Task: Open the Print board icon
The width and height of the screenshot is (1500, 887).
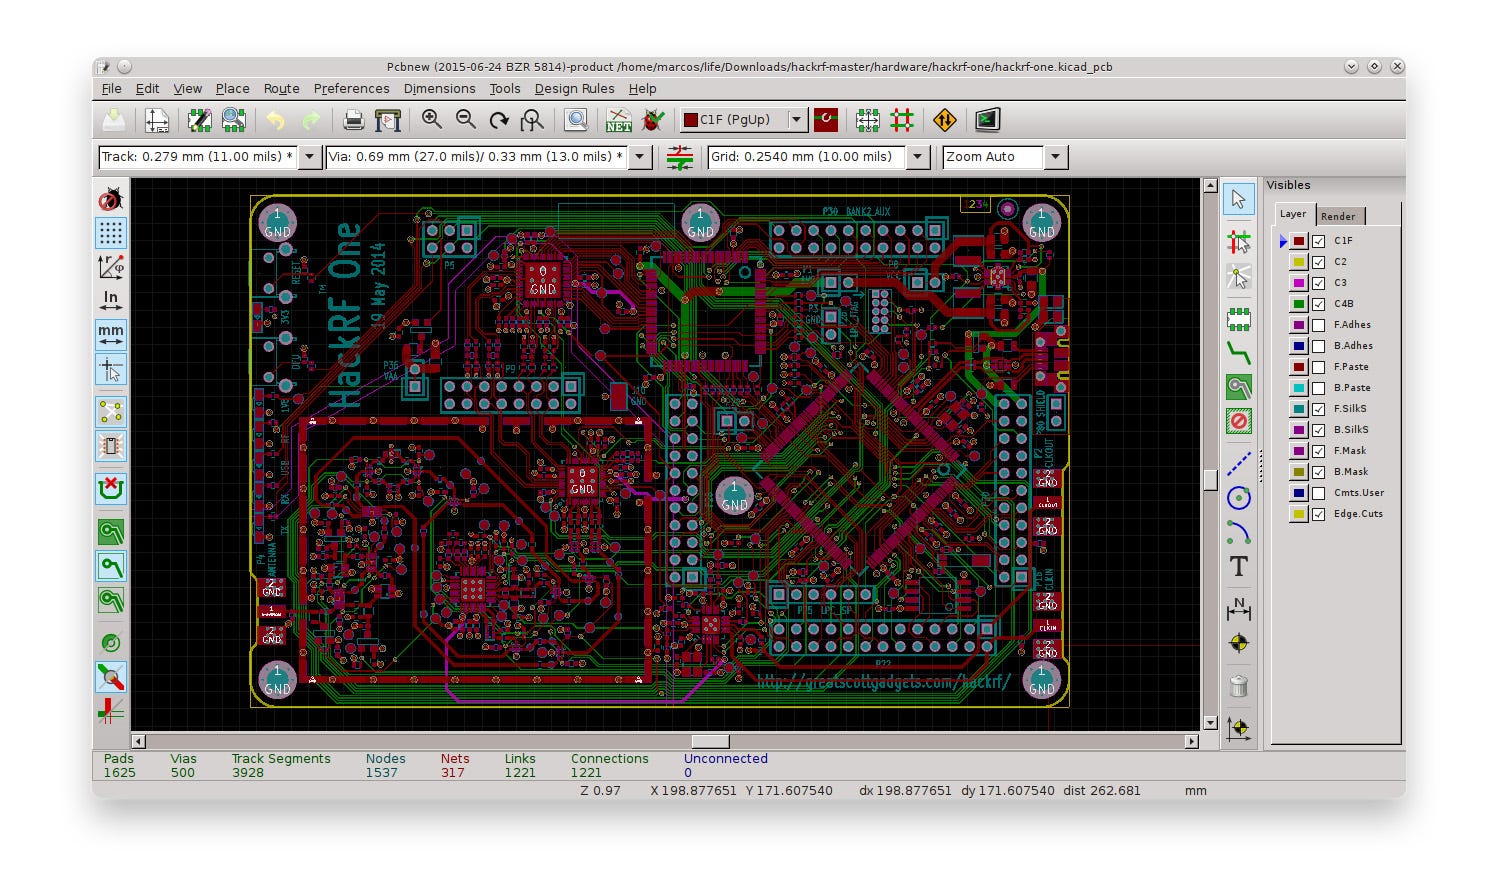Action: click(353, 120)
